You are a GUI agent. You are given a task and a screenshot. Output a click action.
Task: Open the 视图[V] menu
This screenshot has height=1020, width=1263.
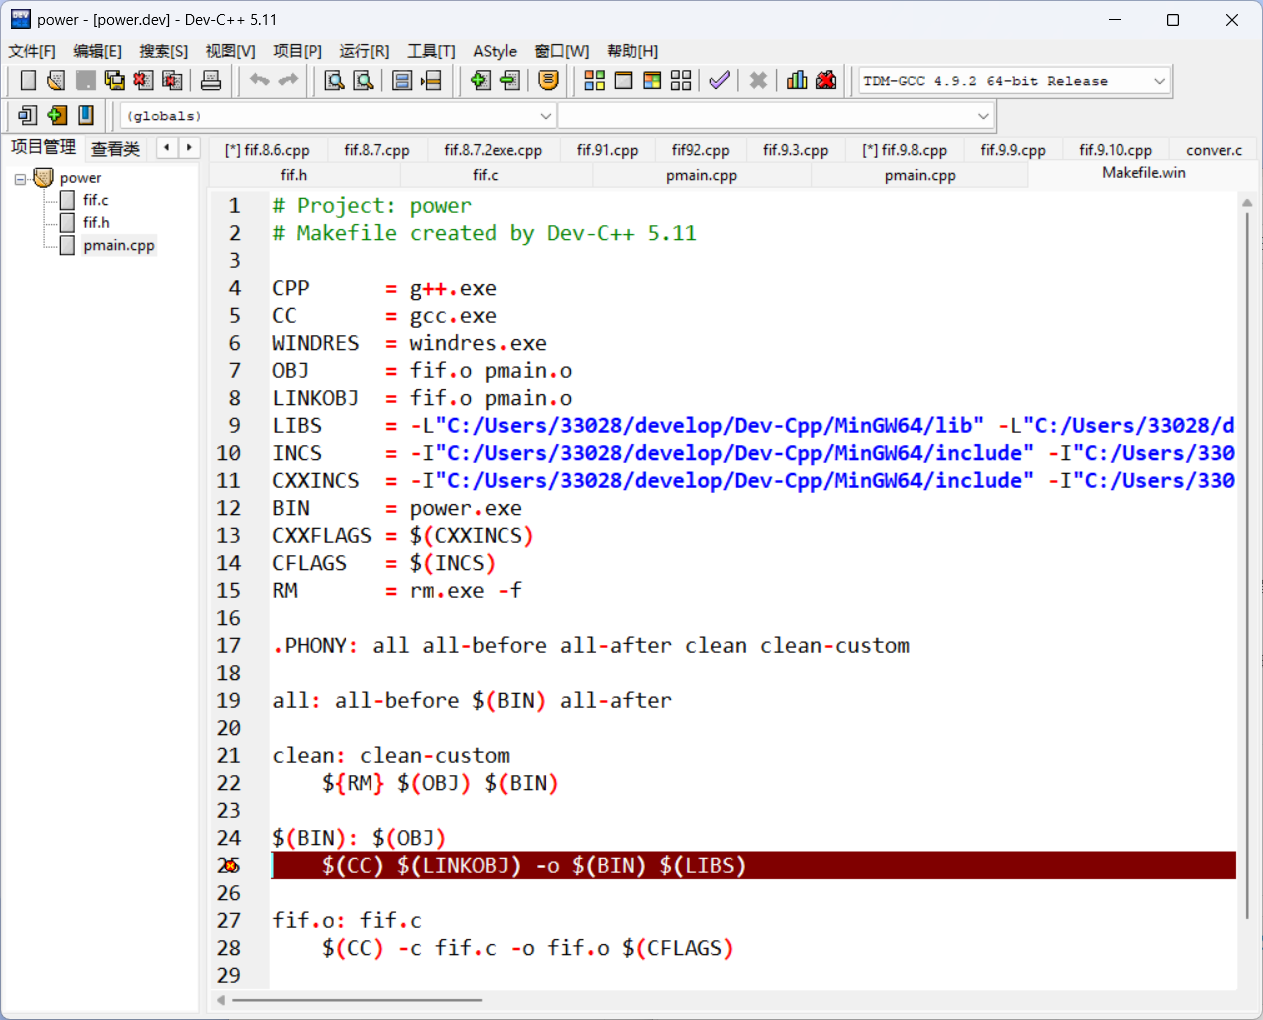click(x=230, y=51)
